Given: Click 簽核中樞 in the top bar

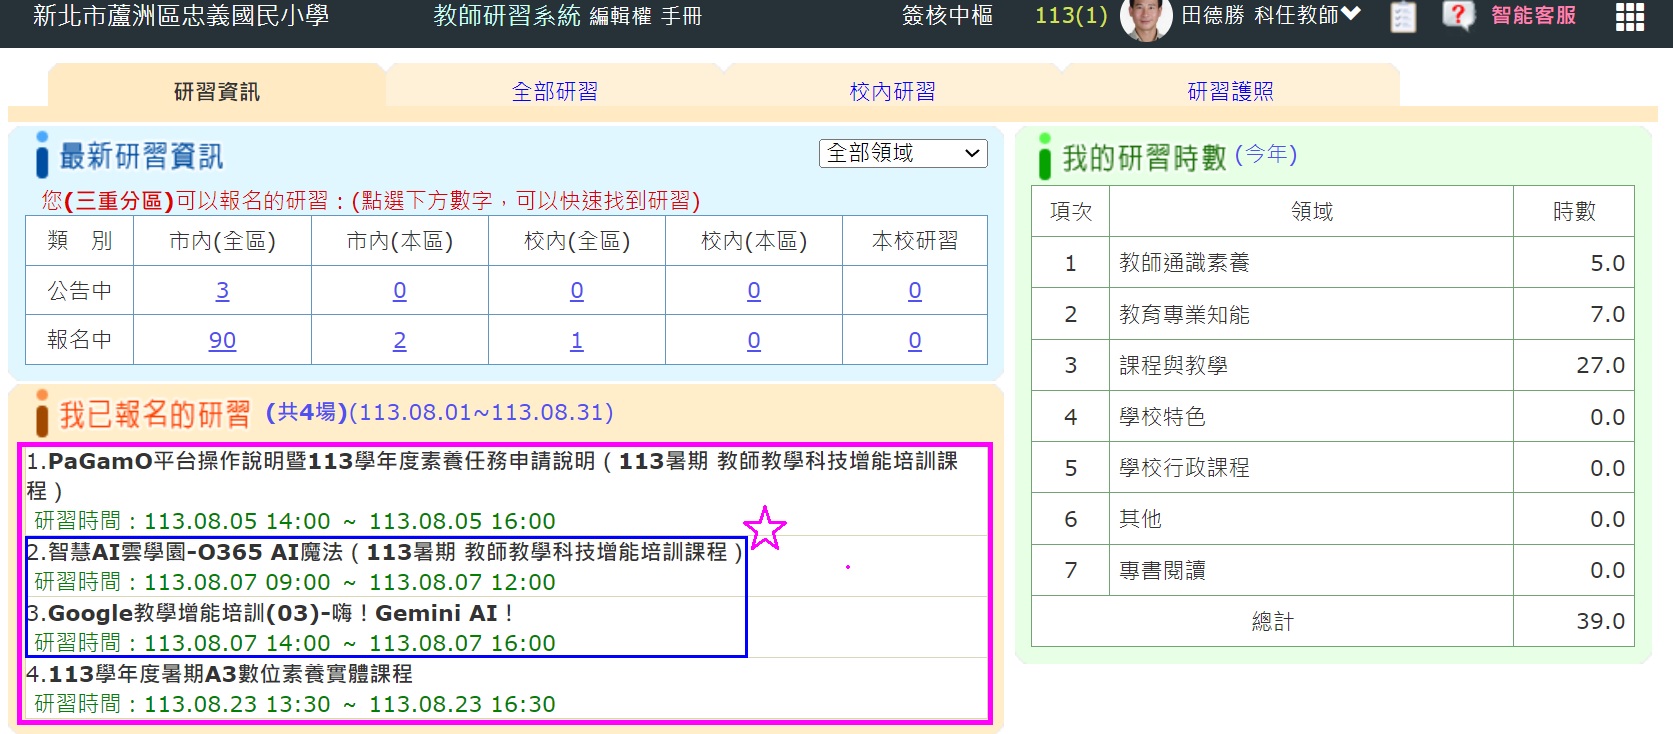Looking at the screenshot, I should coord(947,15).
